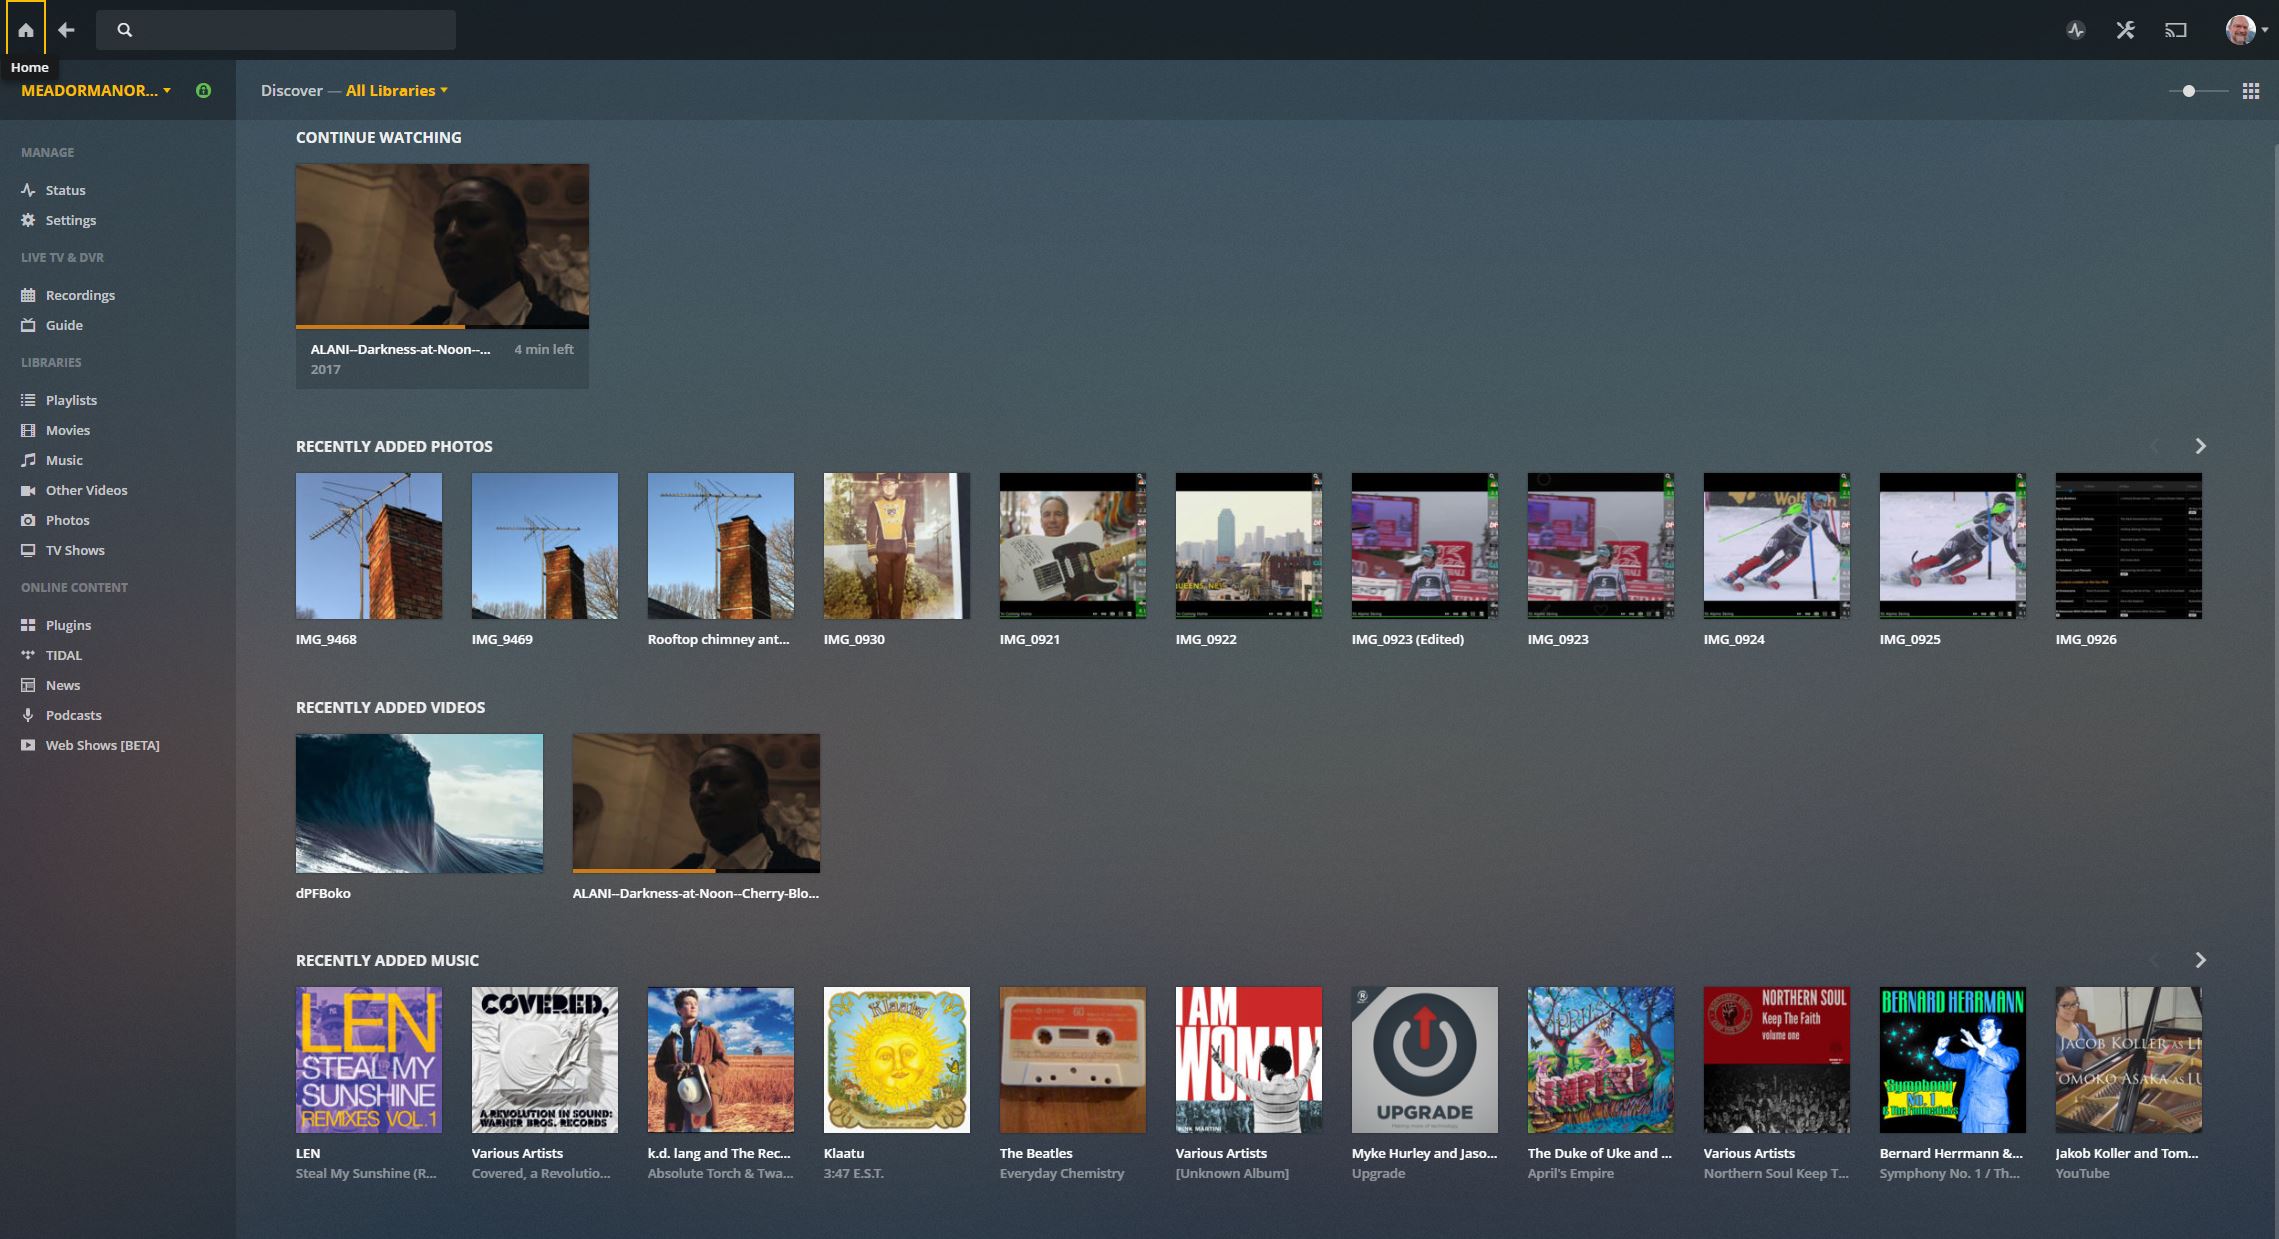Adjust the thumbnail size slider
Screen dimensions: 2279x1239
[x=2189, y=91]
